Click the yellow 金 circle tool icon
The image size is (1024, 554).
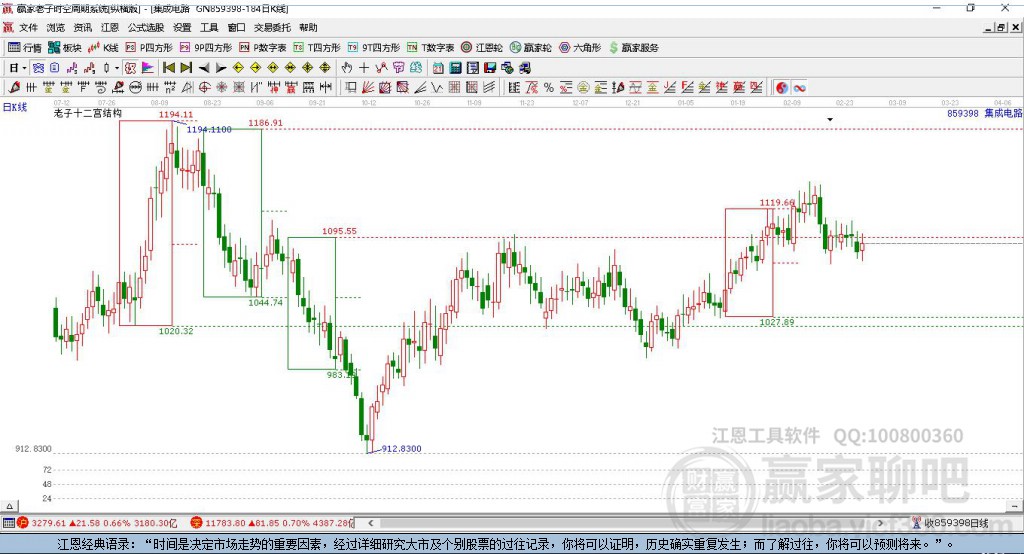[x=583, y=88]
